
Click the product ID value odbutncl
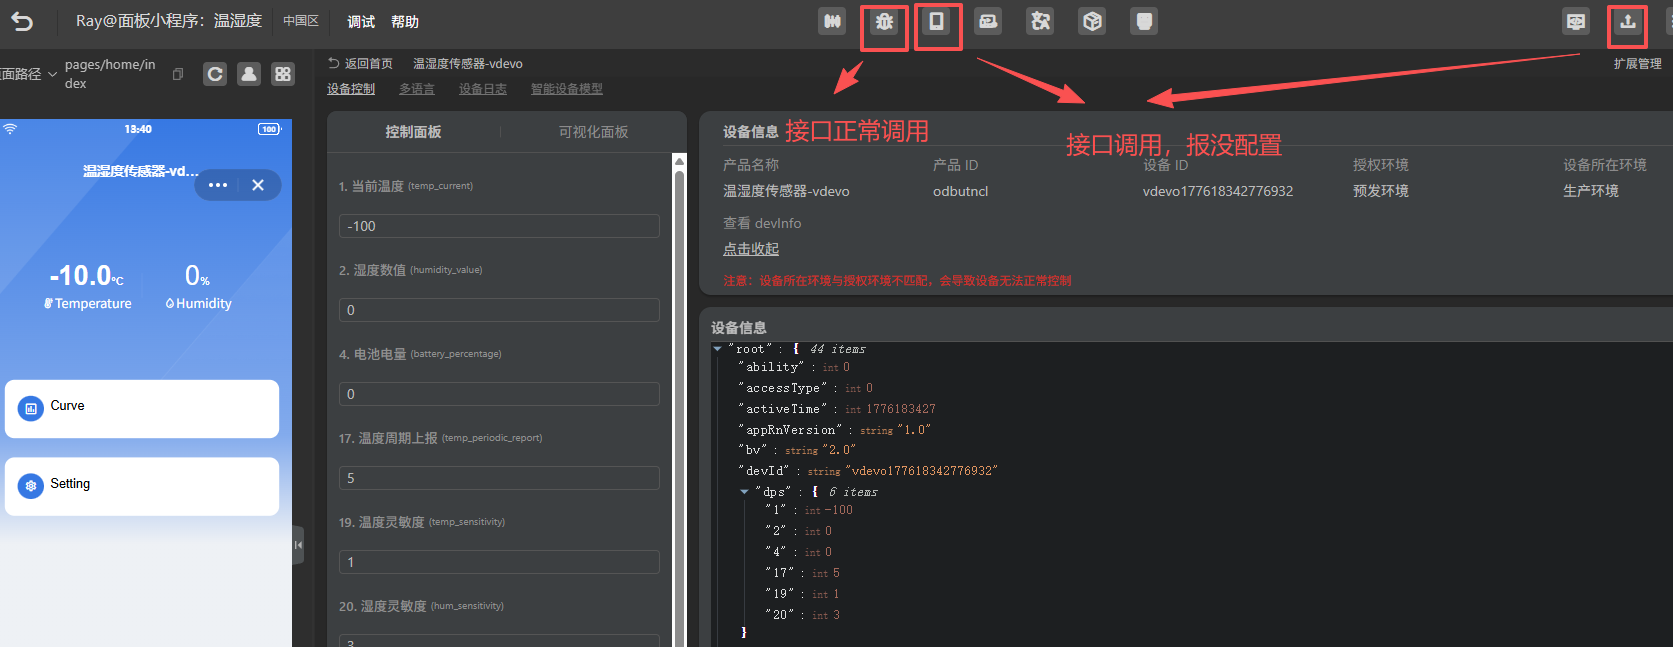pyautogui.click(x=960, y=191)
